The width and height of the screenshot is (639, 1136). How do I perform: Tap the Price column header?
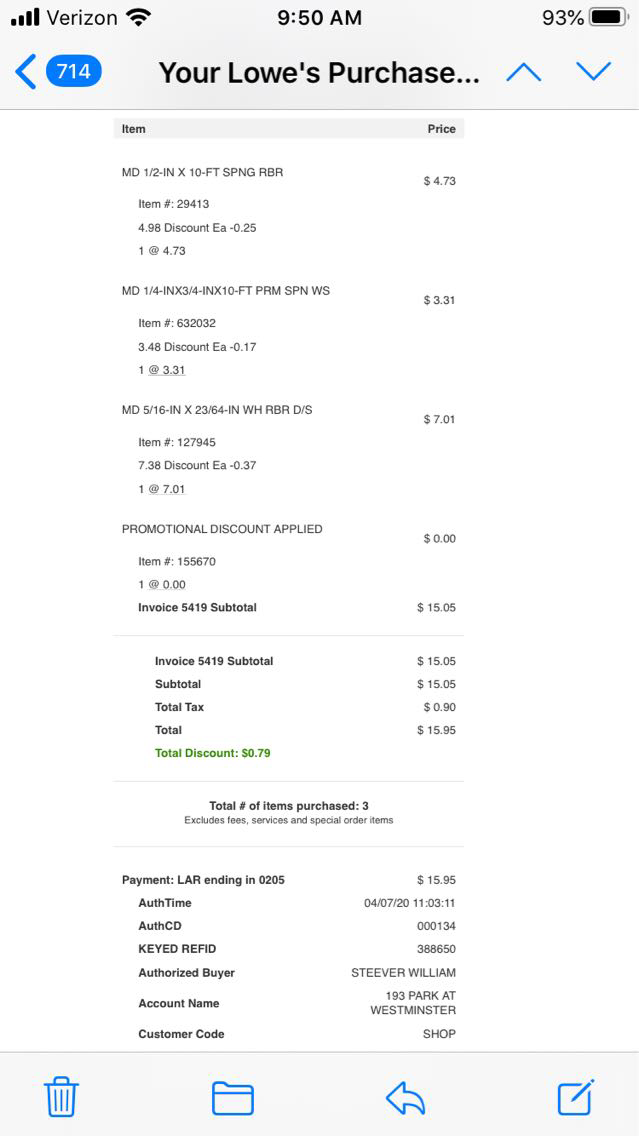coord(441,129)
